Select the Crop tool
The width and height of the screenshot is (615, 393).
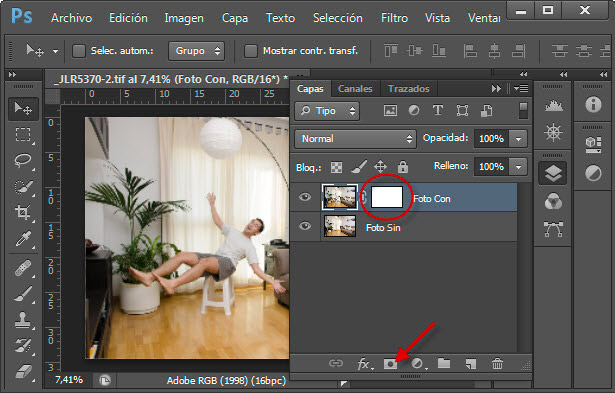(23, 212)
